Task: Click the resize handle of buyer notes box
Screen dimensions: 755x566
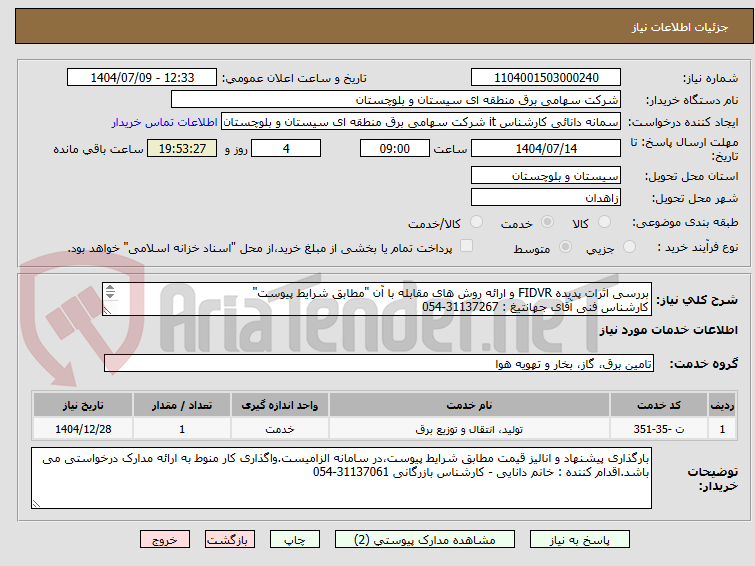Action: (x=36, y=504)
